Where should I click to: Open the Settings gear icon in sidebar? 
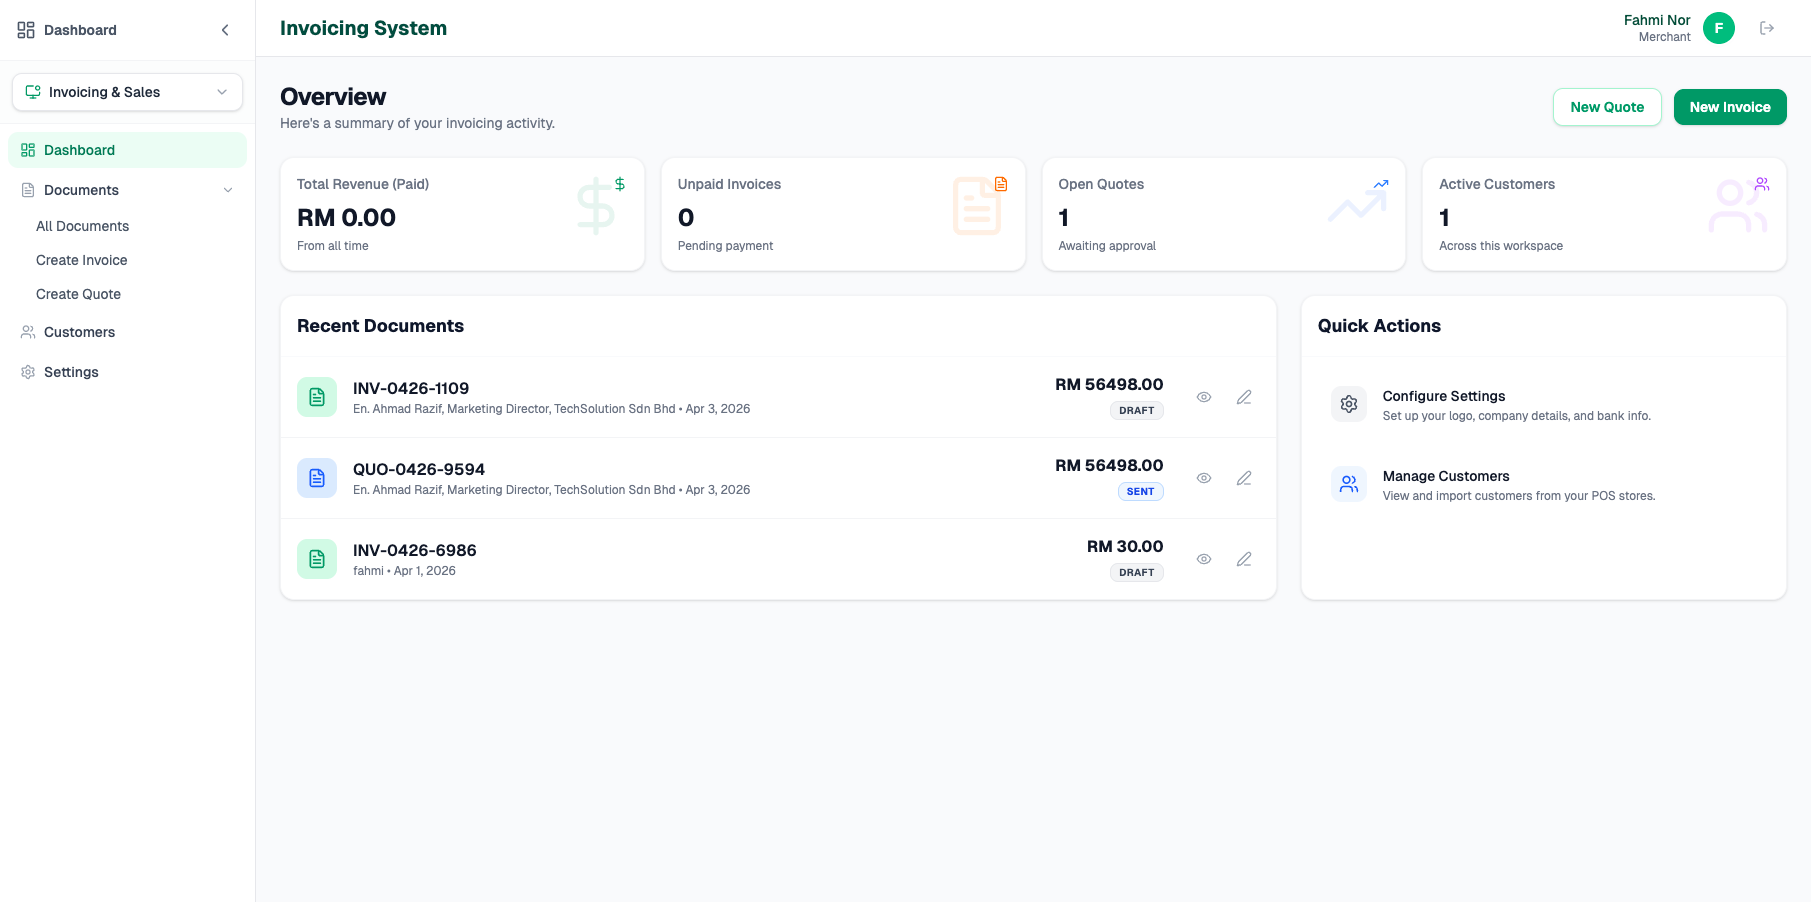coord(26,371)
